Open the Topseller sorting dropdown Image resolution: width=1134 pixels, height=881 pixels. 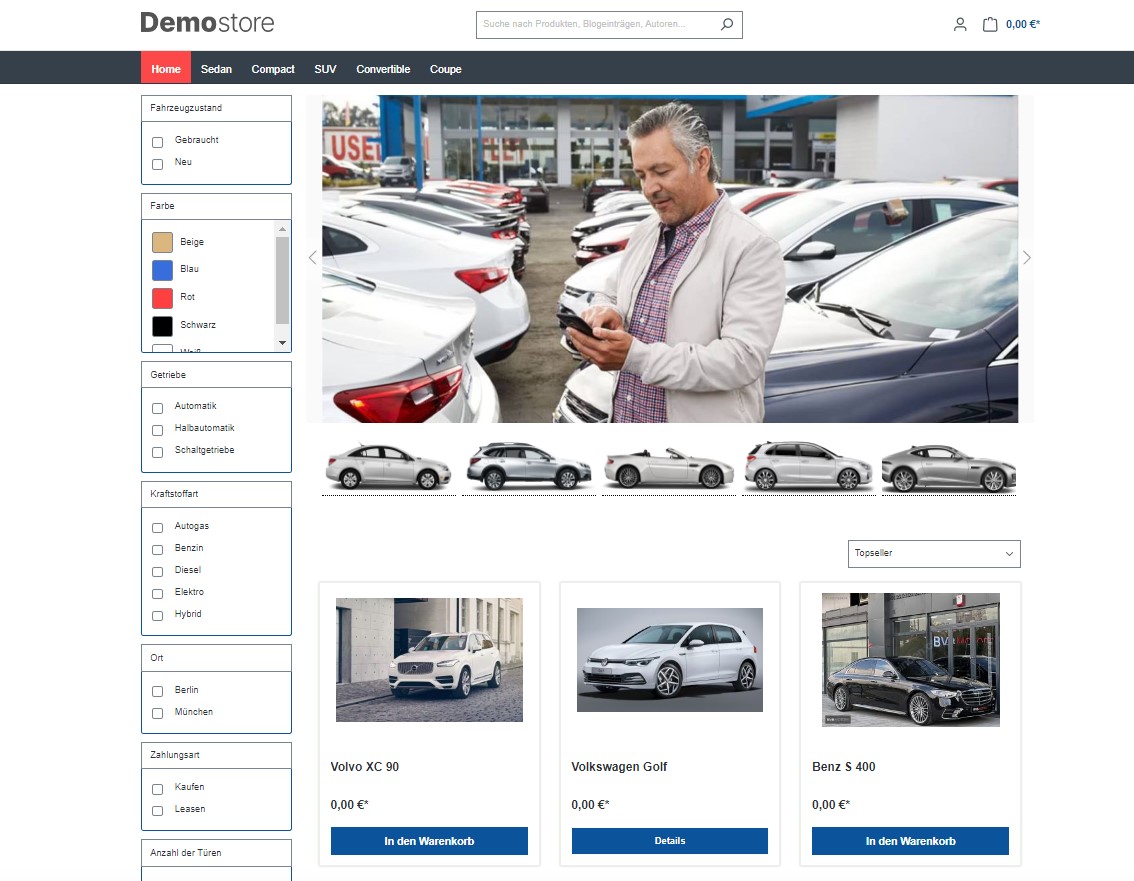pos(934,553)
